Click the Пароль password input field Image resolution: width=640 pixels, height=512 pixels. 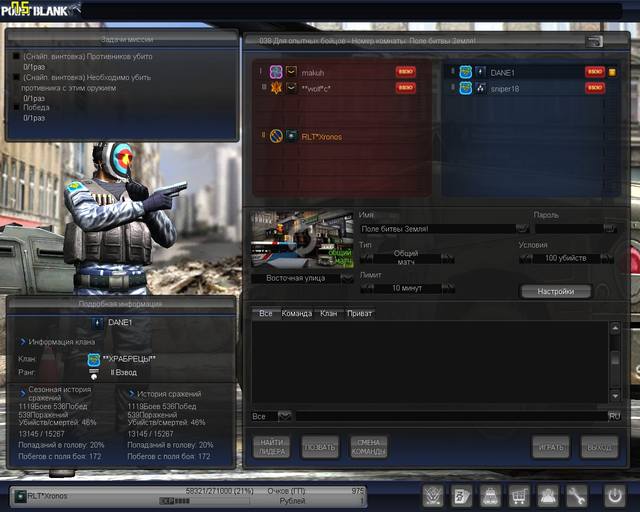click(x=569, y=229)
